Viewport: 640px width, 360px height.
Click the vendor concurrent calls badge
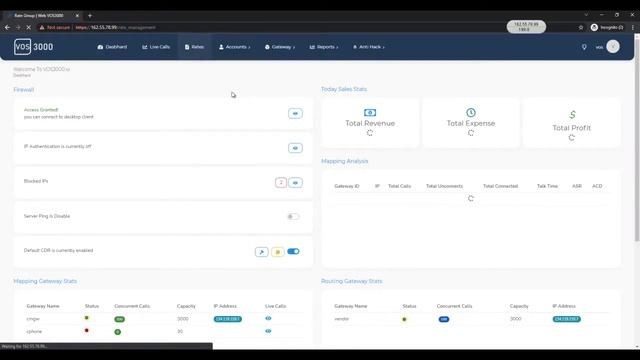[444, 319]
